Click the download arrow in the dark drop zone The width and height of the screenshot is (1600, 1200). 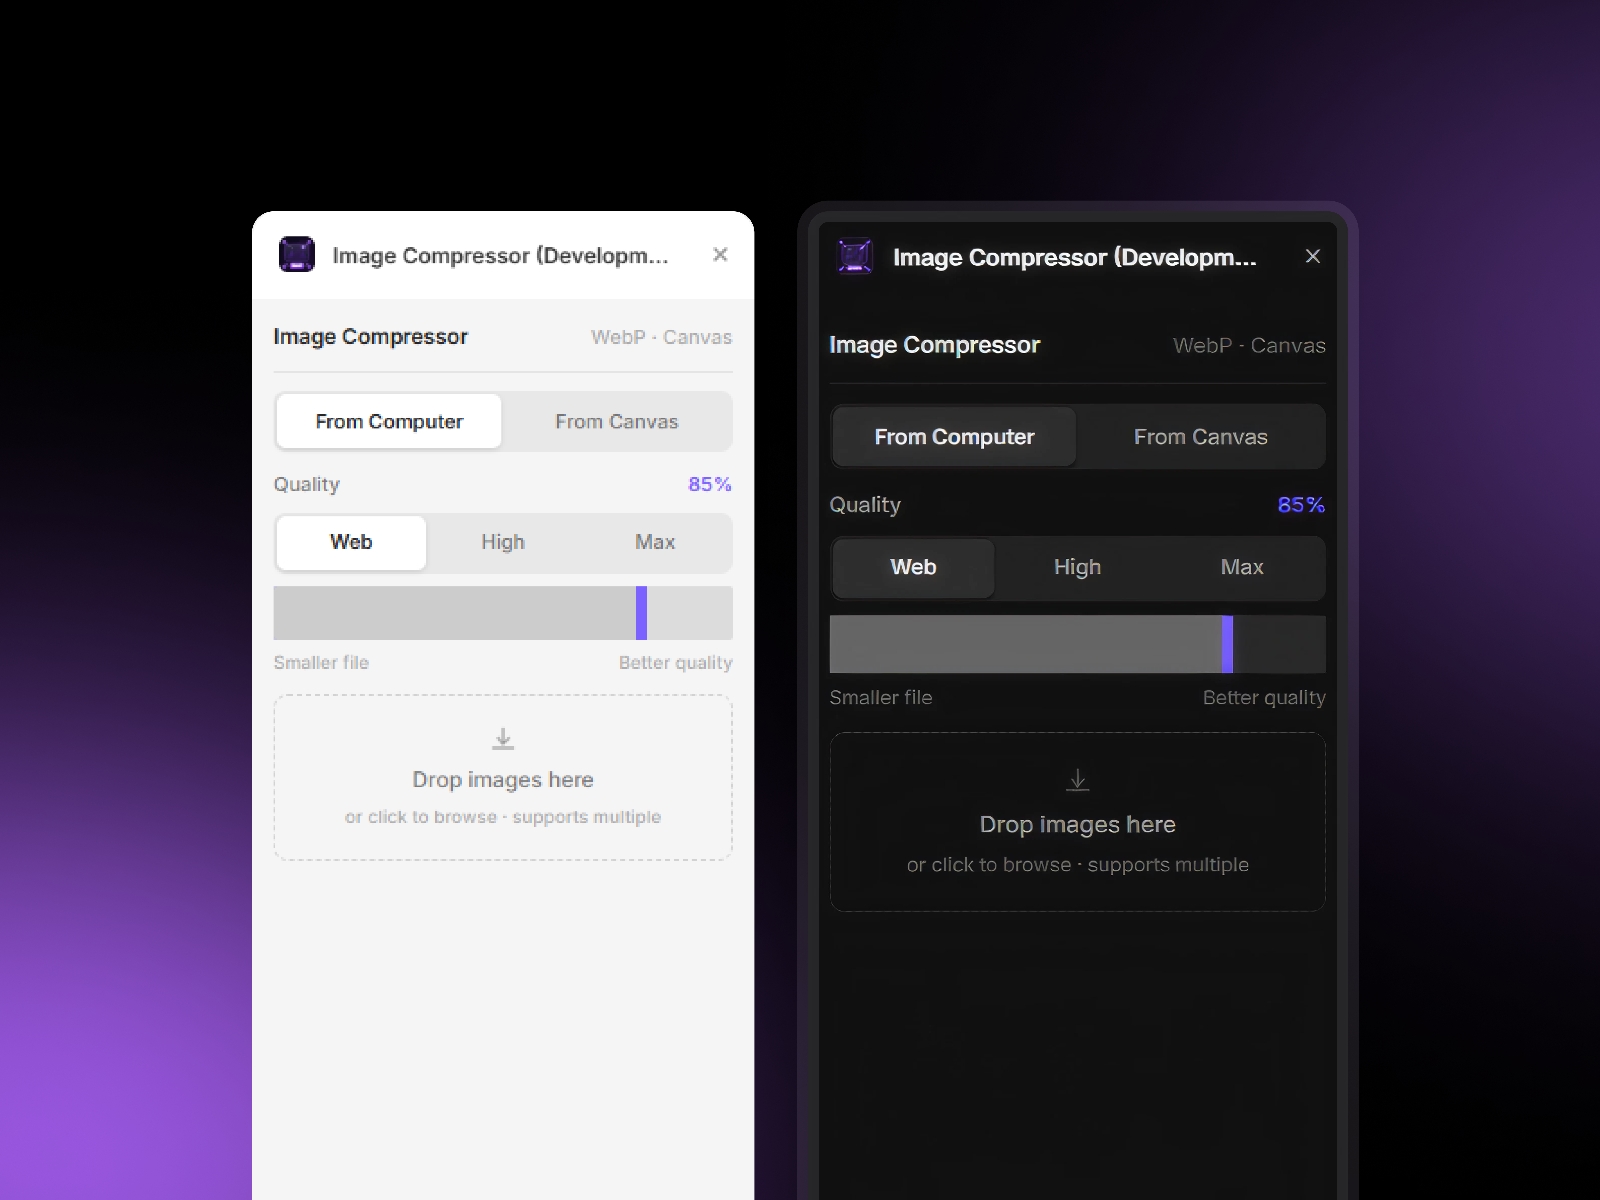tap(1077, 779)
